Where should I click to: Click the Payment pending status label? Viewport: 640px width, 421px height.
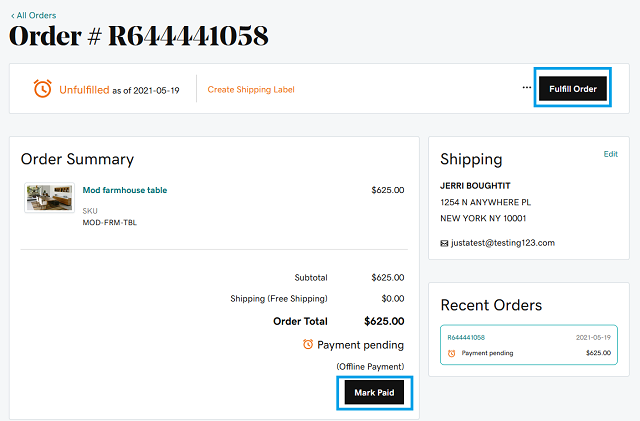(x=360, y=345)
